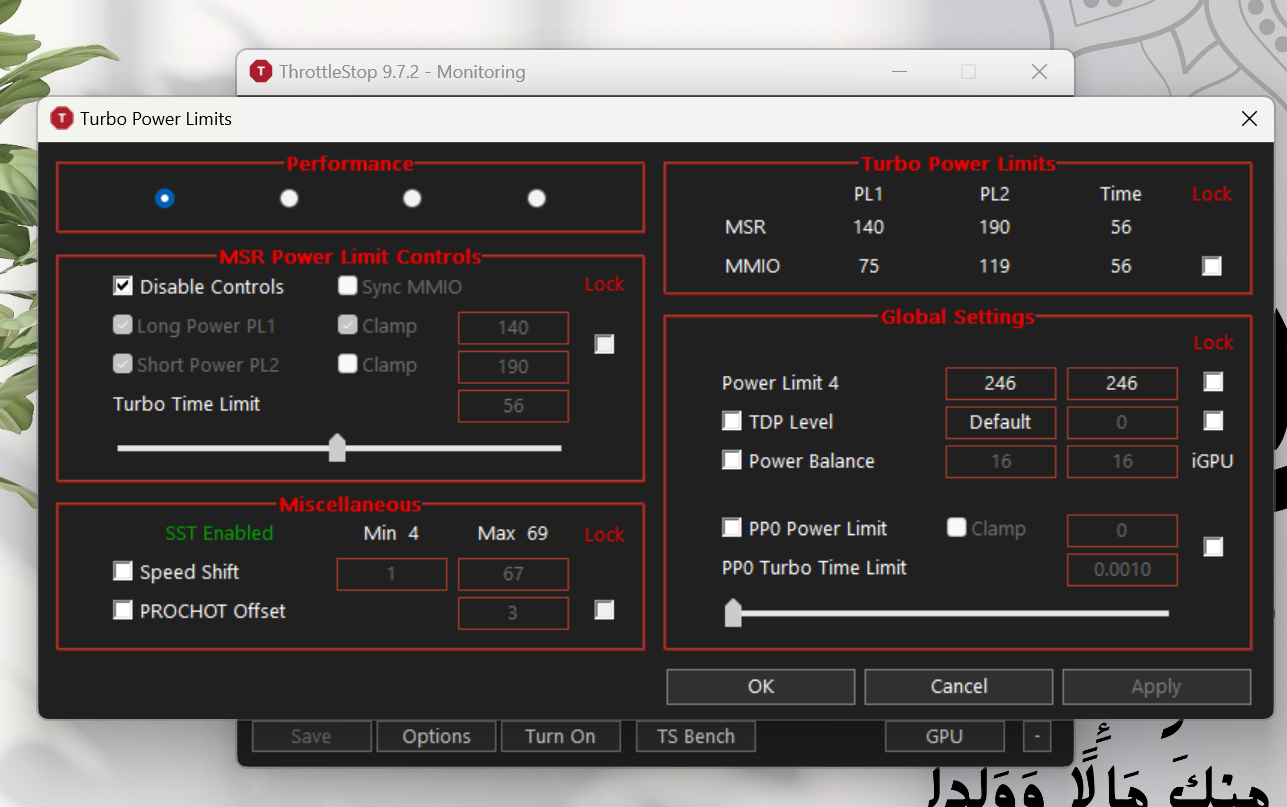Toggle the Clamp checkbox for Short Power PL2
1287x807 pixels.
coord(348,364)
